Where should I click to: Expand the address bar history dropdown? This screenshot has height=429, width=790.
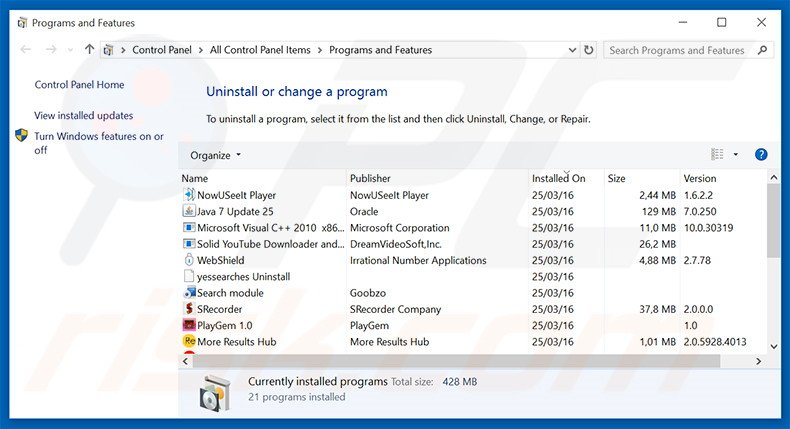572,50
